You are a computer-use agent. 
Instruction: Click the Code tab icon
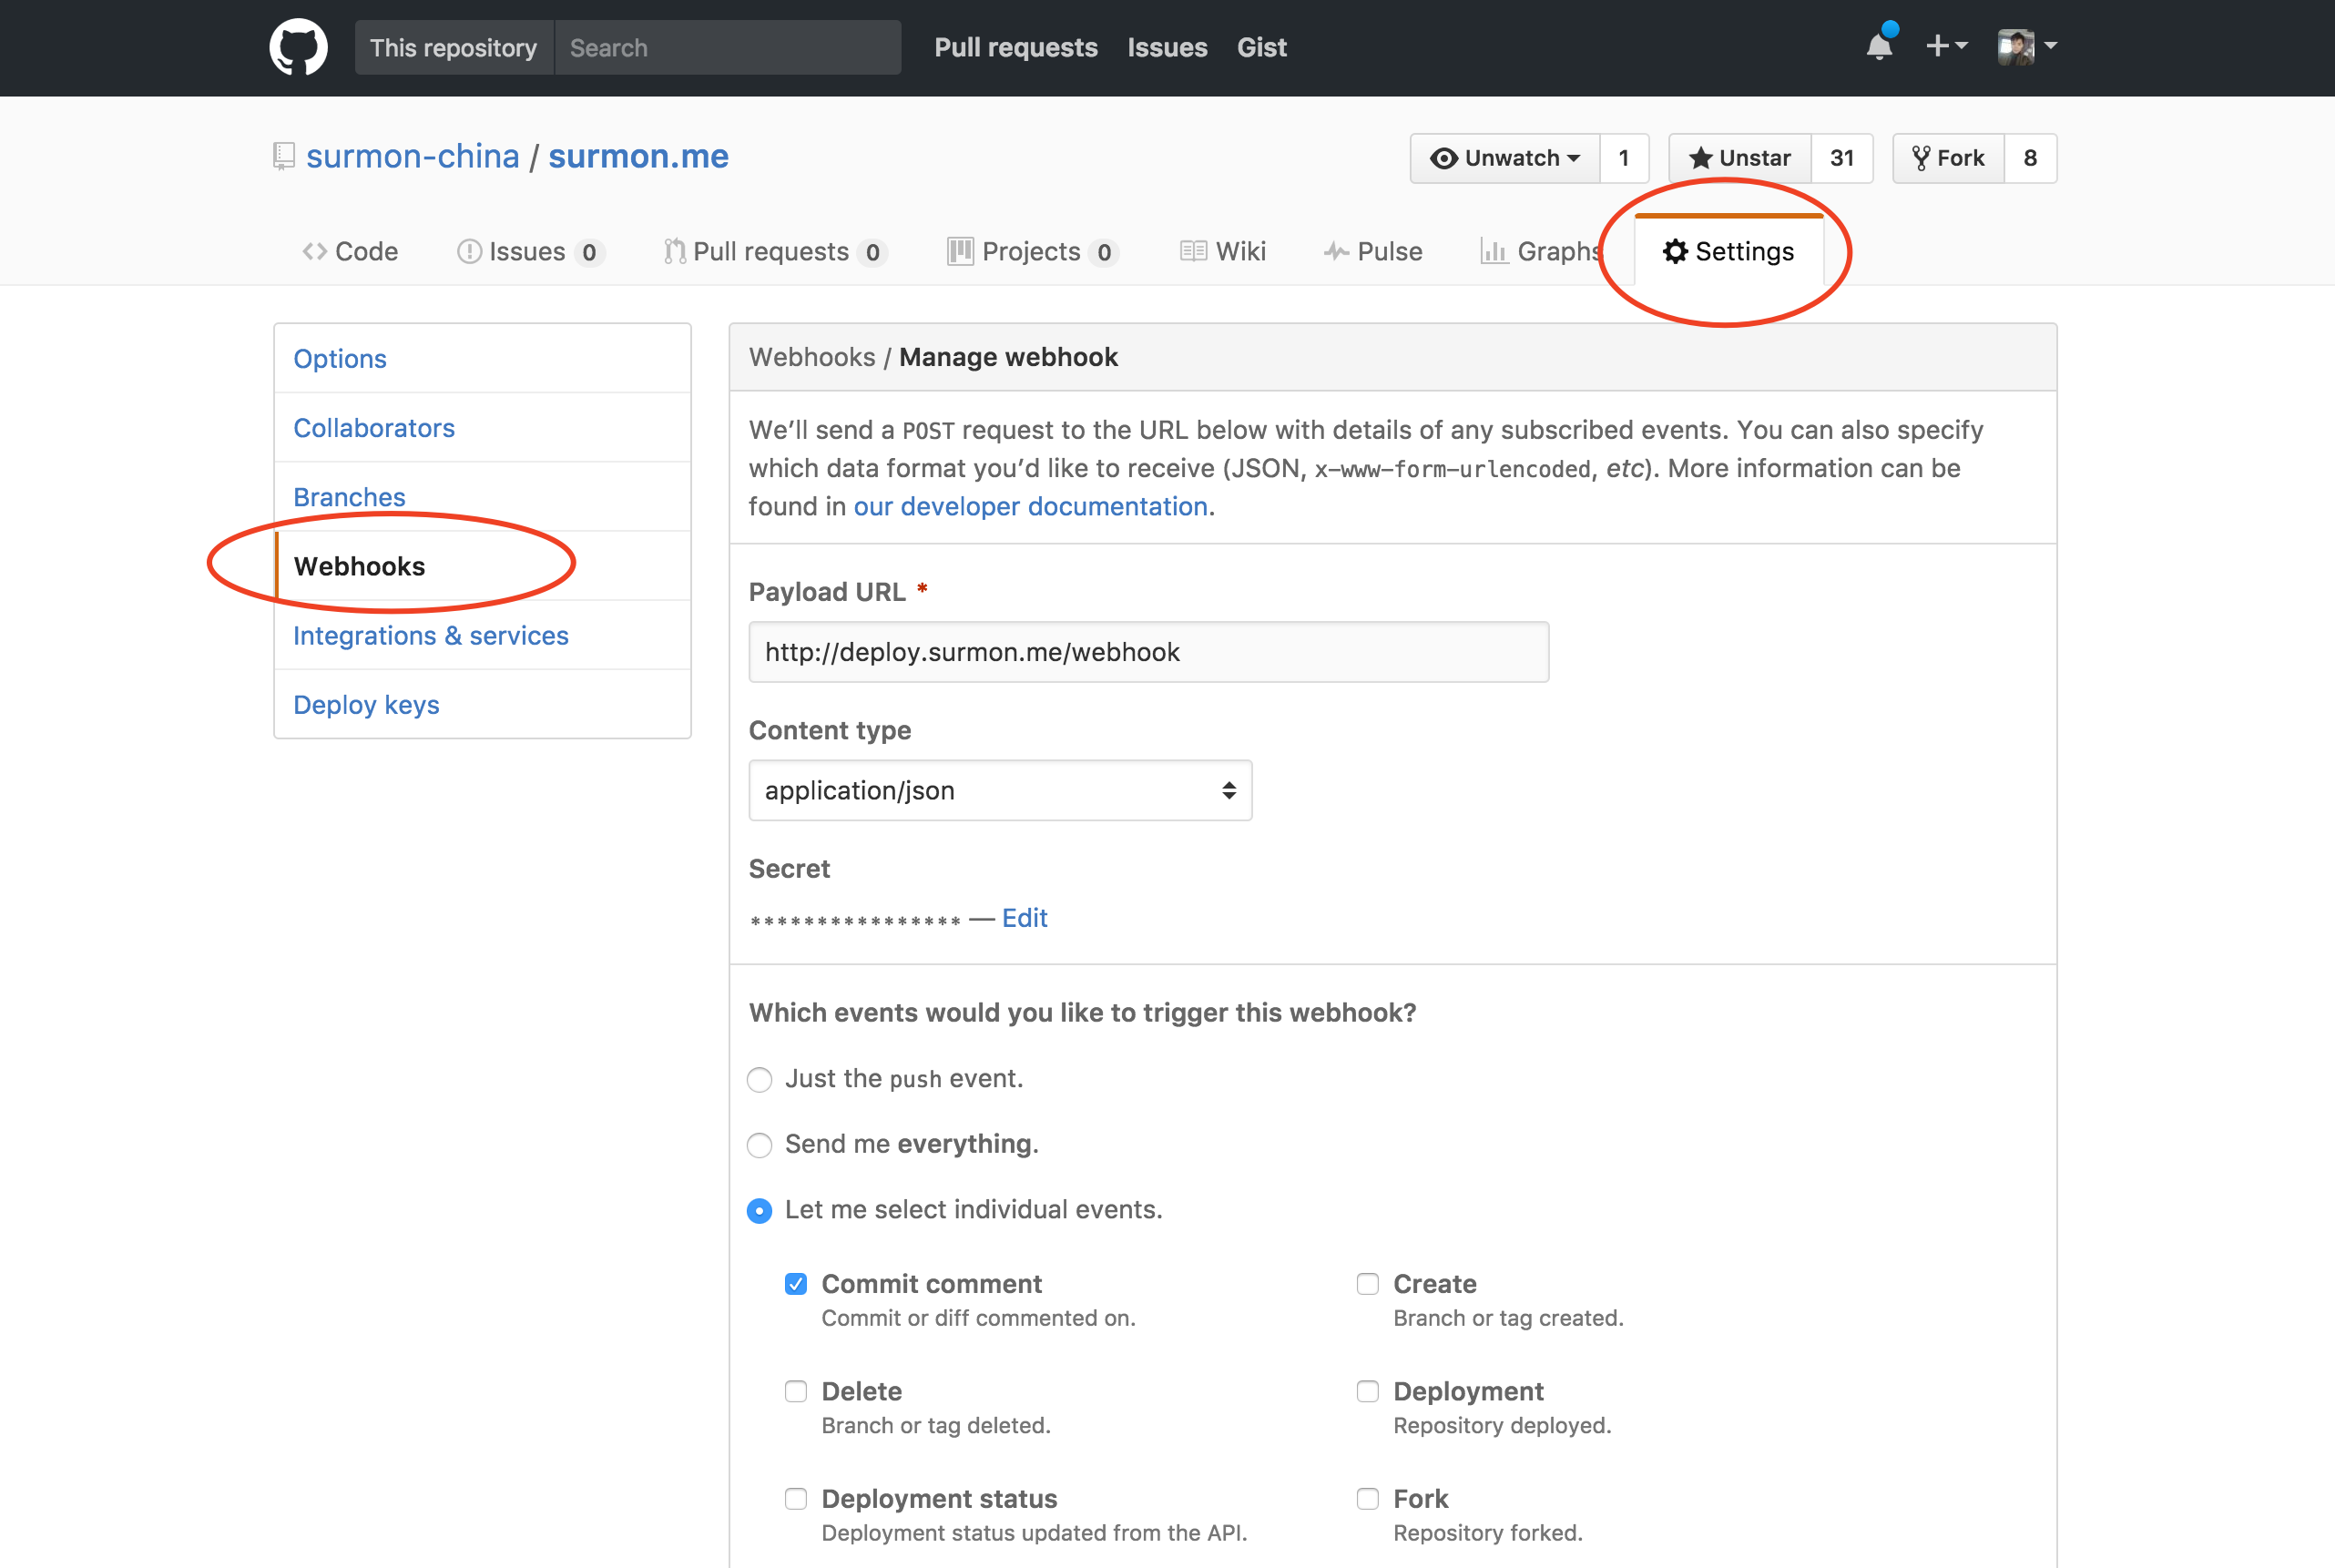click(x=315, y=252)
